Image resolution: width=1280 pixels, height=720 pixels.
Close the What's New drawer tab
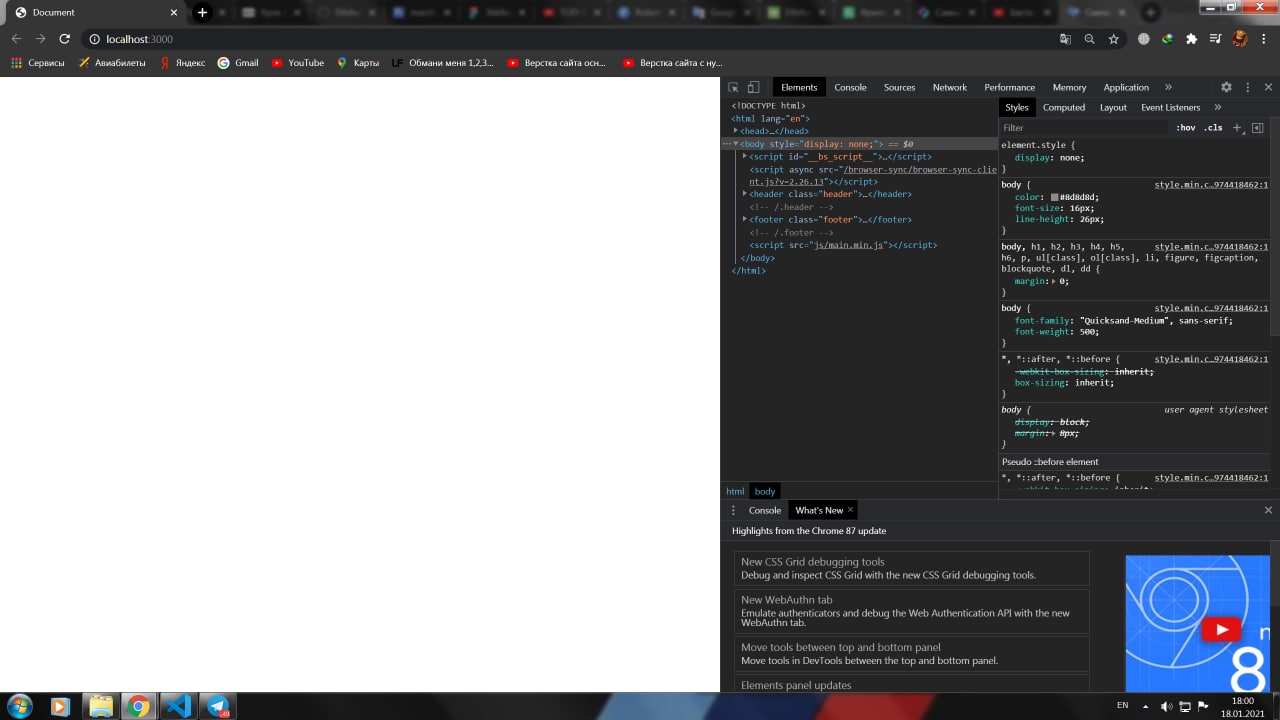click(x=851, y=510)
